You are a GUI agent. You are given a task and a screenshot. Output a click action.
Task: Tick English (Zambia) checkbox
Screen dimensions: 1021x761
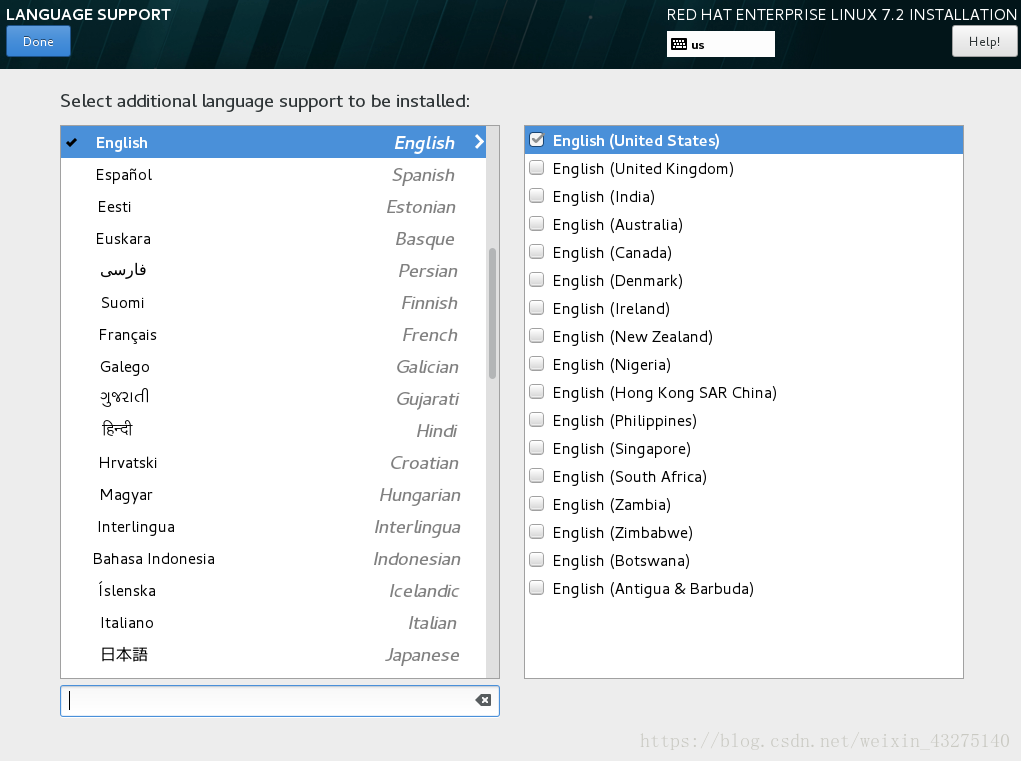537,504
